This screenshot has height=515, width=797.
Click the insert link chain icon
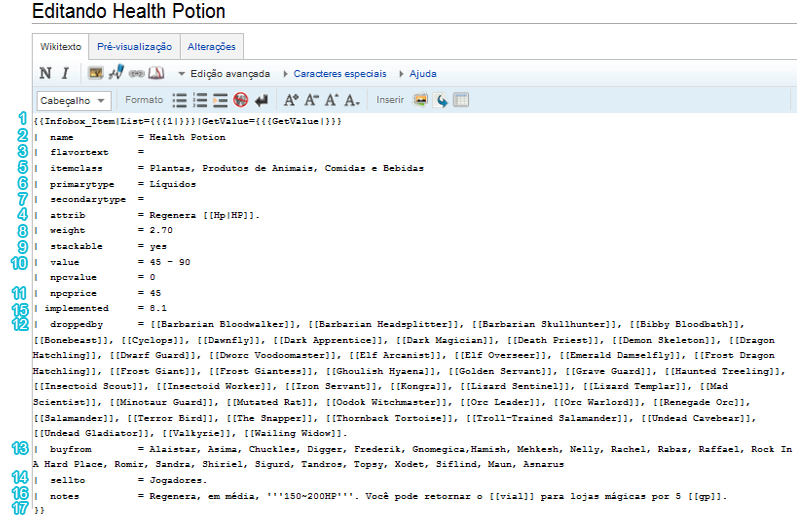coord(136,73)
